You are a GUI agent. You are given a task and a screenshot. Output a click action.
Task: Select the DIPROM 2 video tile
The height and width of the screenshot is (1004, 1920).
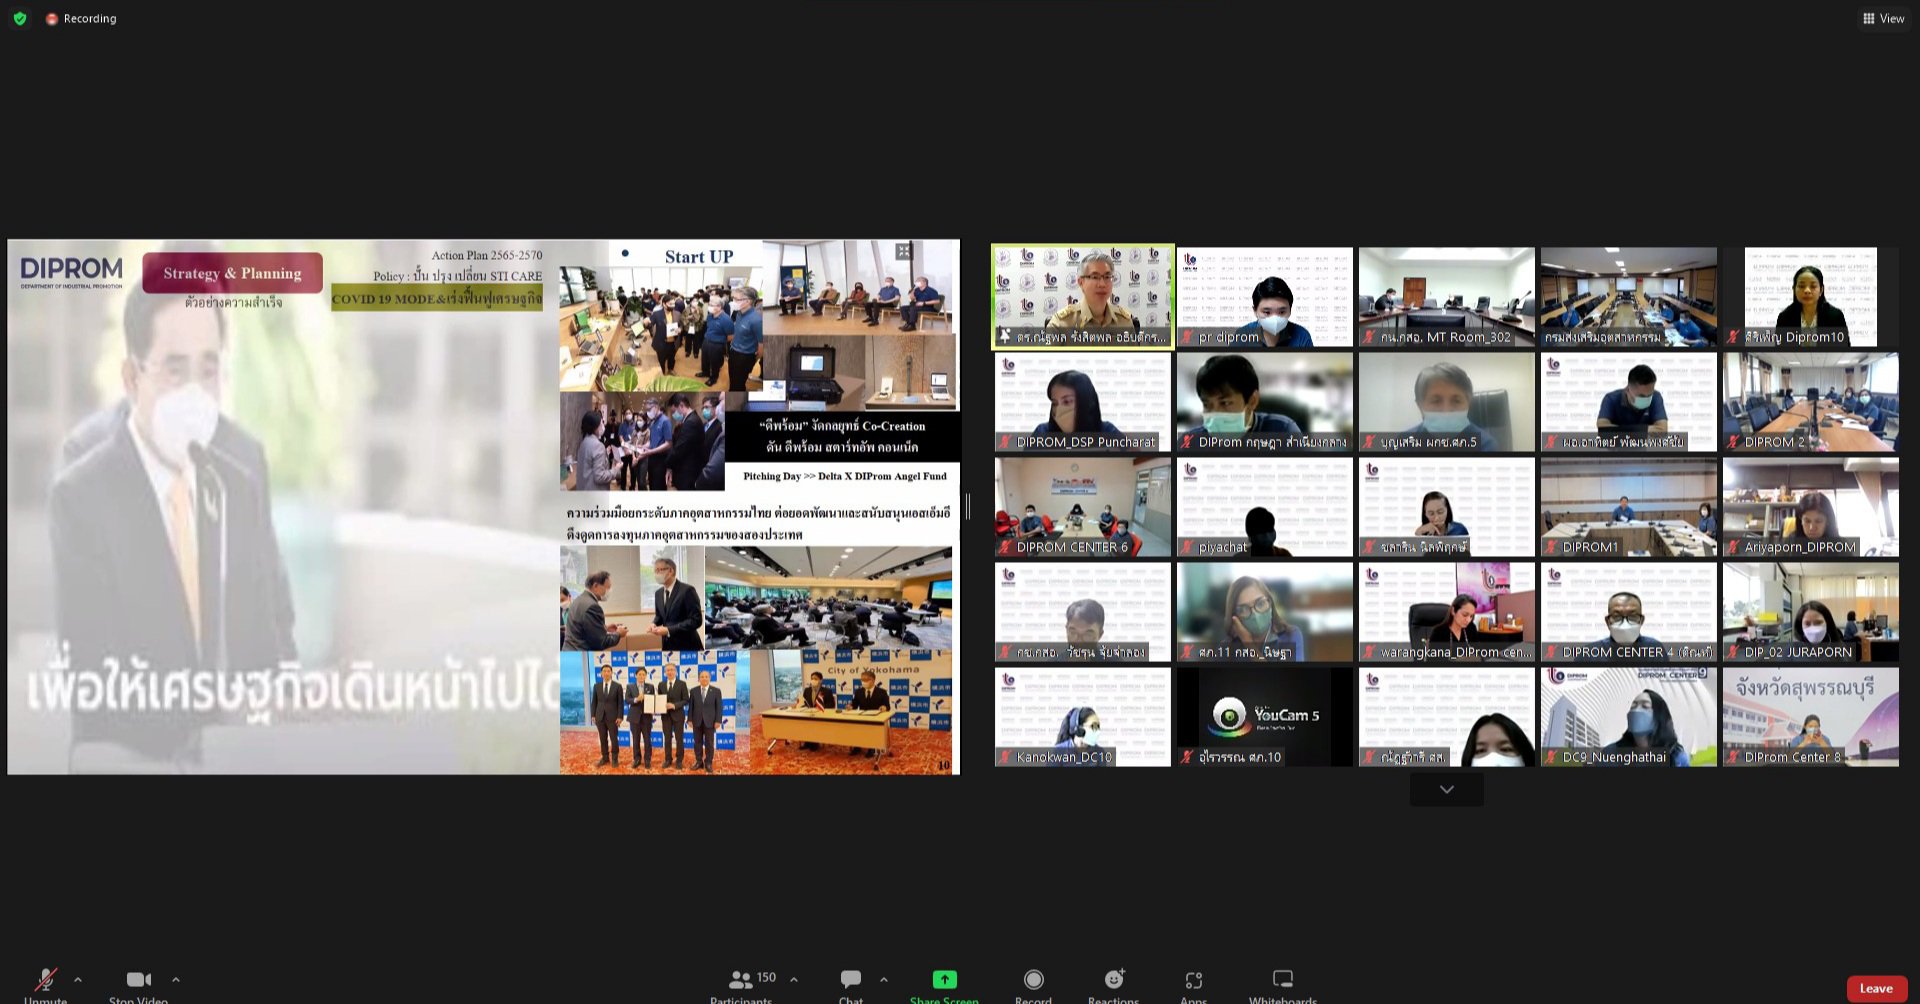1810,402
